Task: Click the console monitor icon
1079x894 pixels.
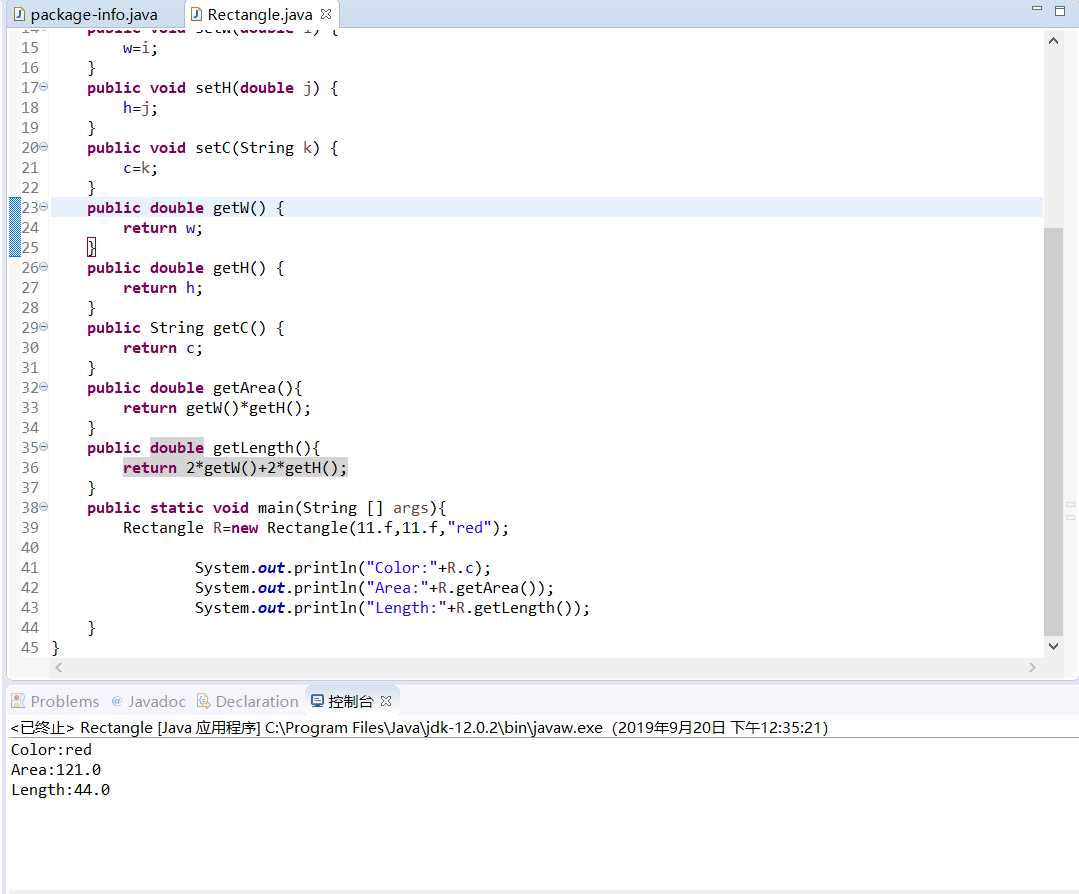Action: (317, 701)
